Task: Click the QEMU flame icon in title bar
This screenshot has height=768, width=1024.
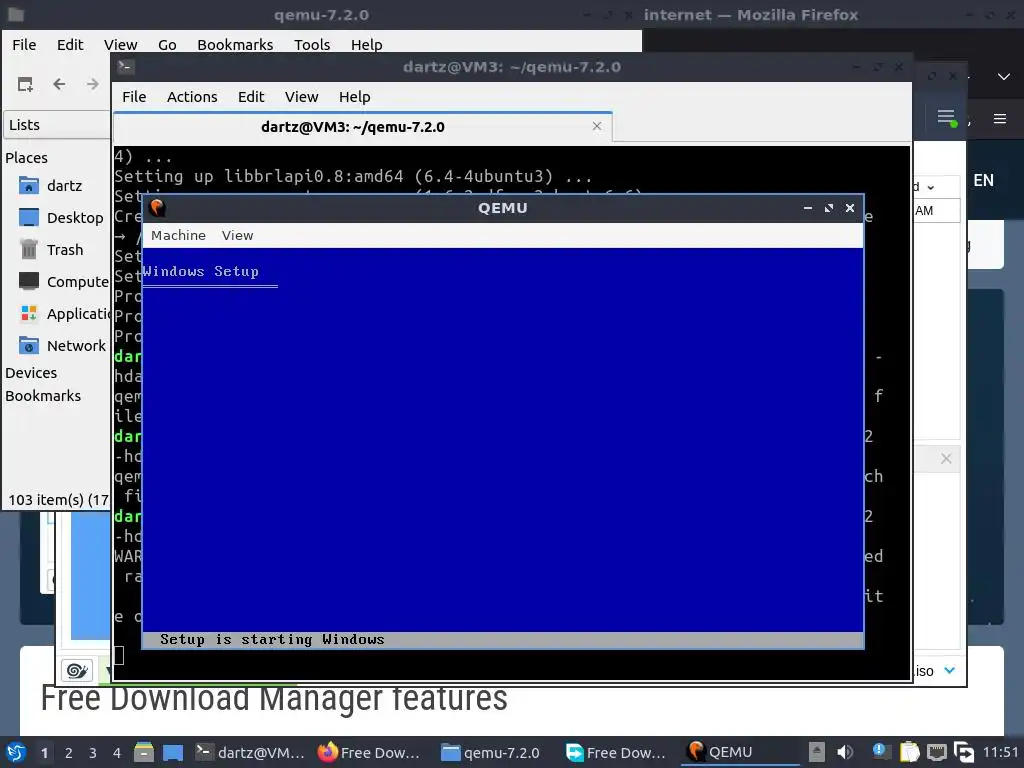Action: point(157,208)
